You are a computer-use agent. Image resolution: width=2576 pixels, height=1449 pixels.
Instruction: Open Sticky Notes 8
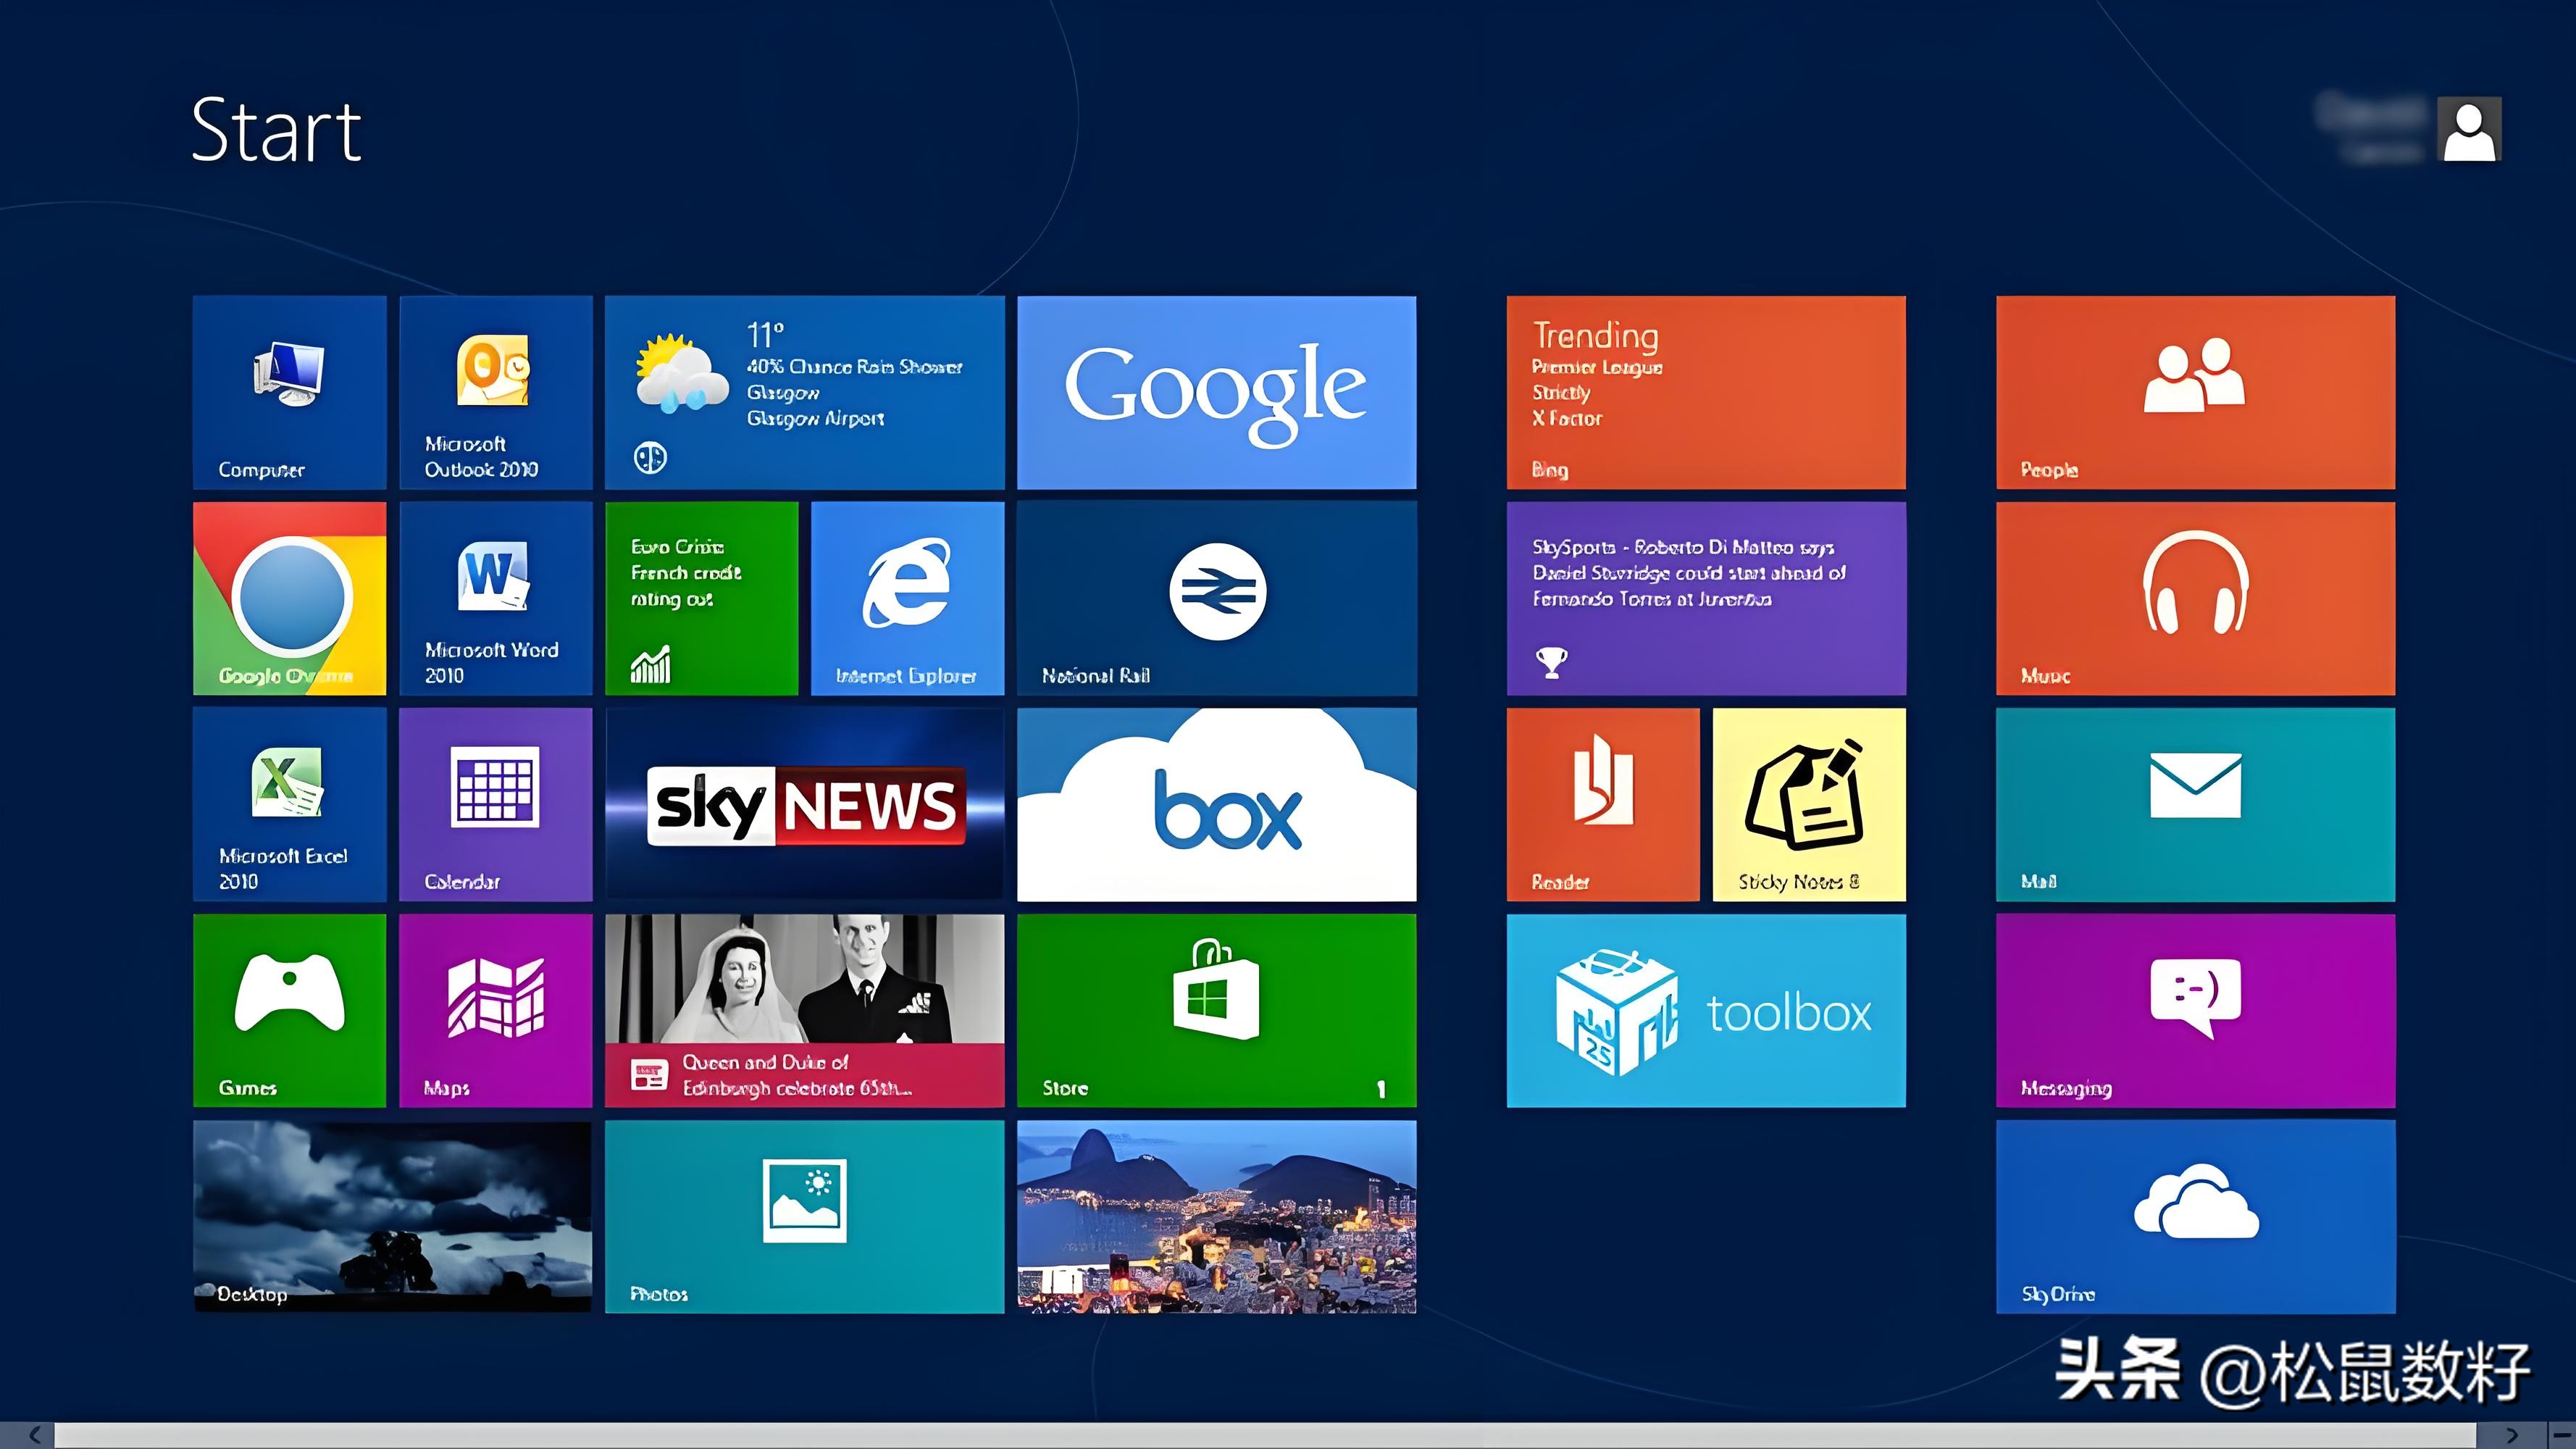point(1809,805)
